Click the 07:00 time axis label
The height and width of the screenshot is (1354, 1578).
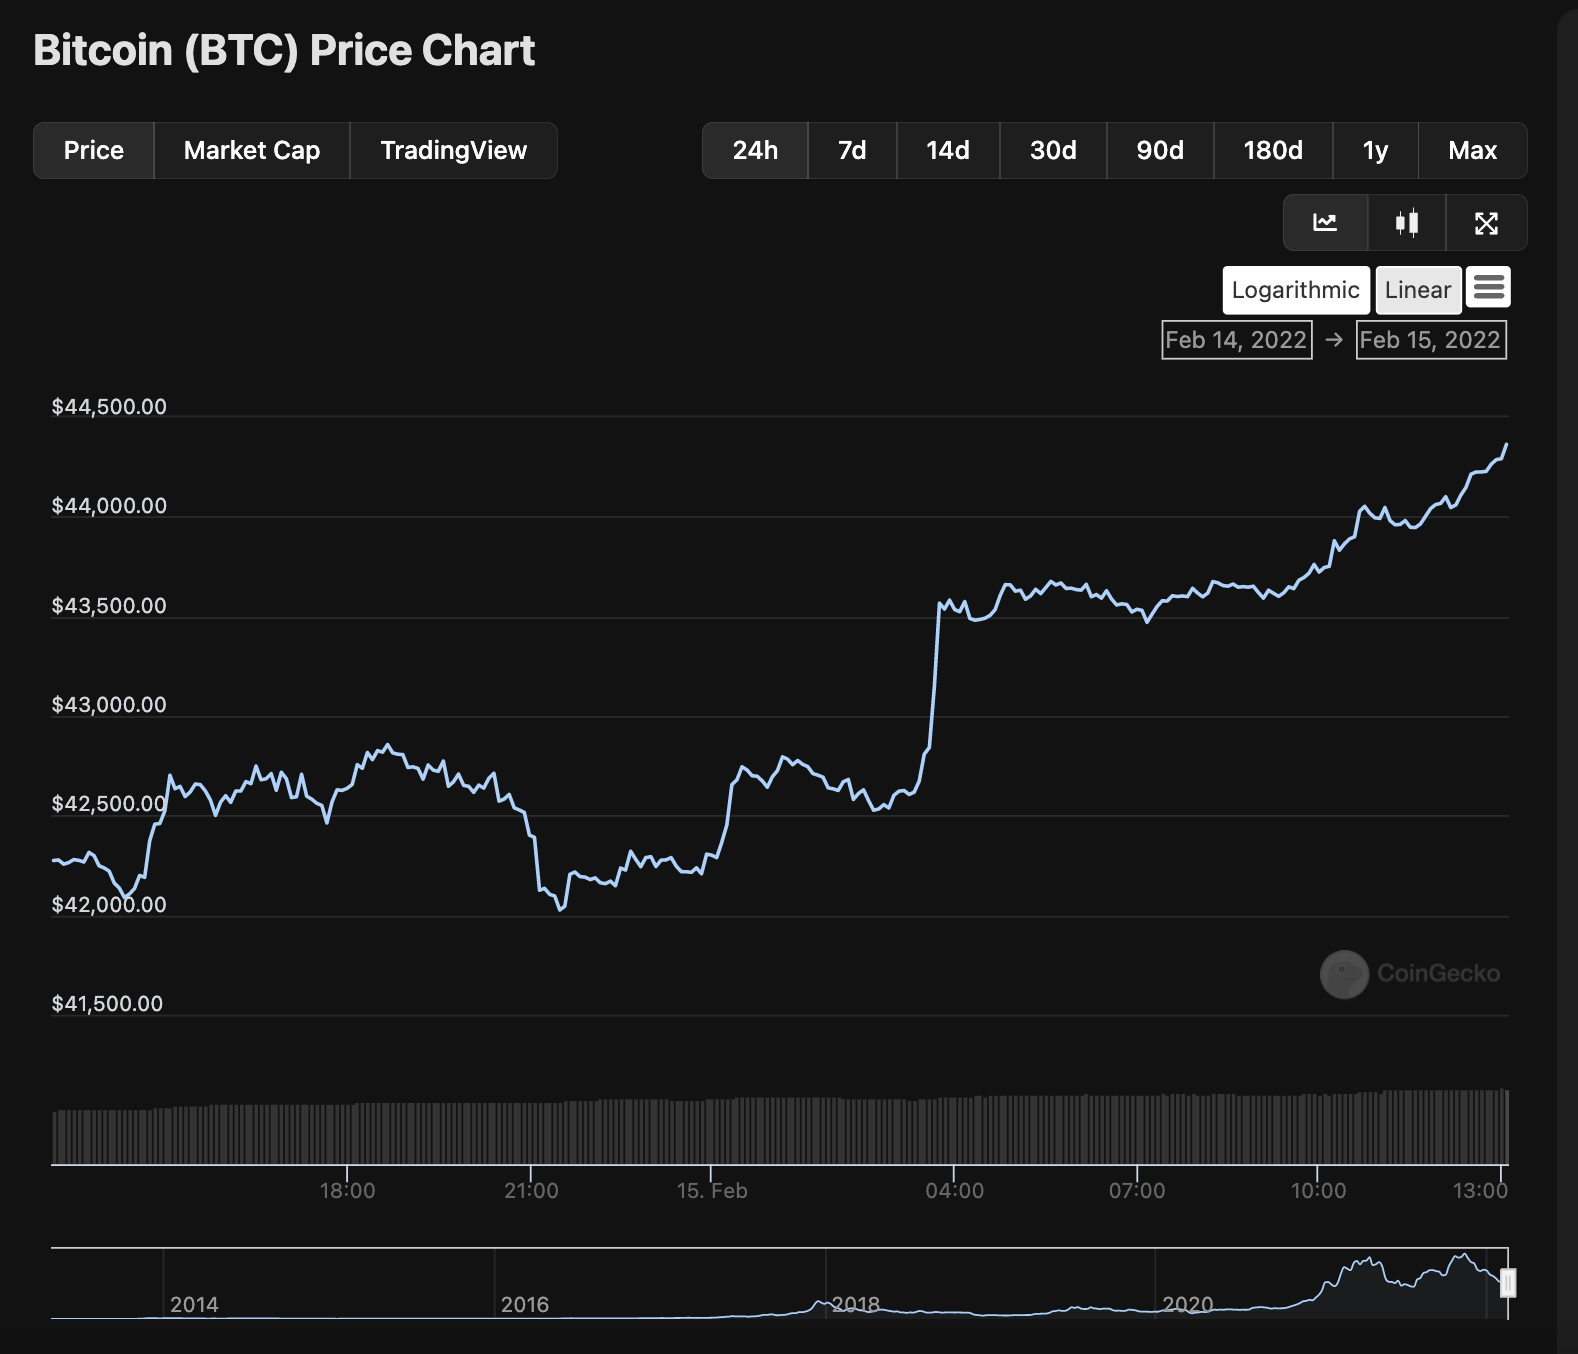coord(1137,1190)
